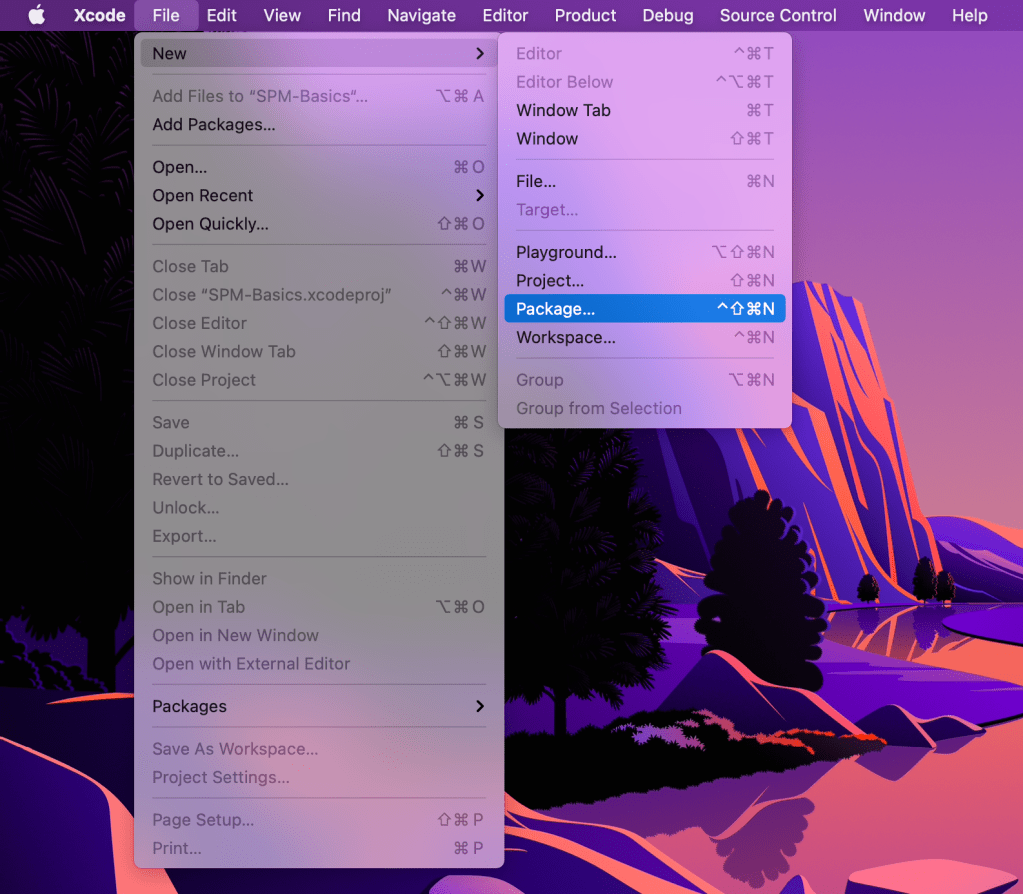Expand the New submenu arrow
Image resolution: width=1023 pixels, height=894 pixels.
(x=480, y=53)
